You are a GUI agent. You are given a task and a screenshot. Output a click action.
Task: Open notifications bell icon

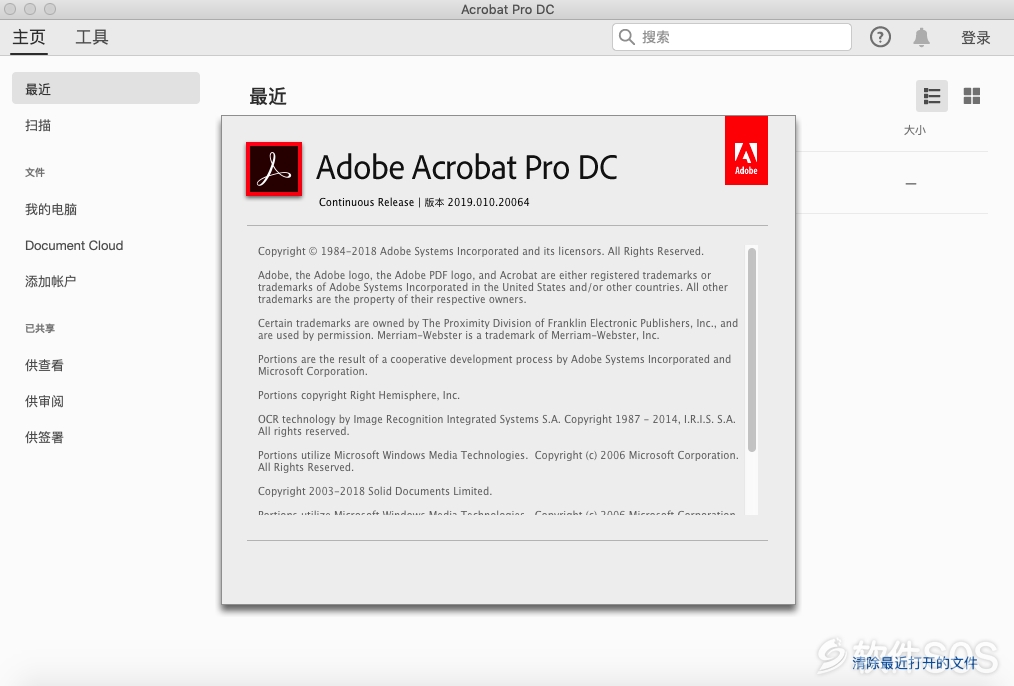click(x=921, y=37)
